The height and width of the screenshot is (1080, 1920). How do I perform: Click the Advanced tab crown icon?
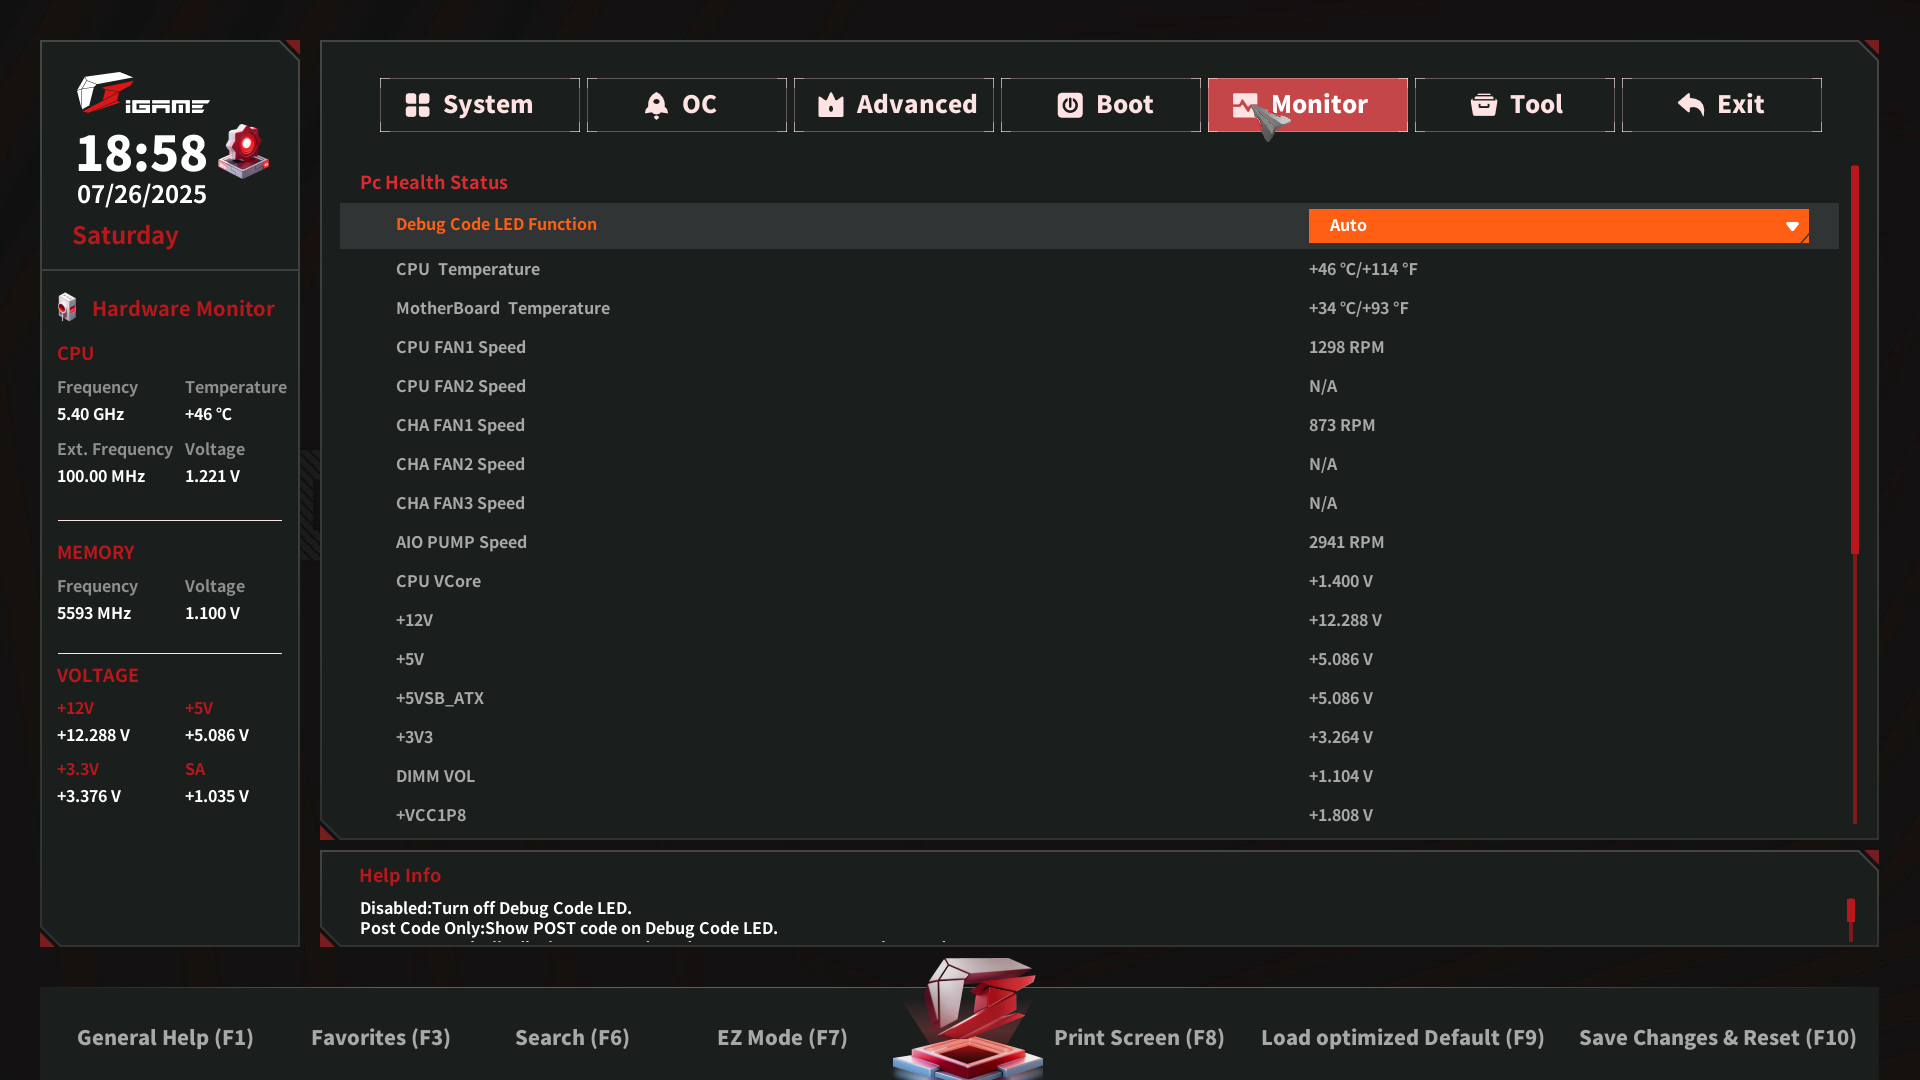coord(831,105)
